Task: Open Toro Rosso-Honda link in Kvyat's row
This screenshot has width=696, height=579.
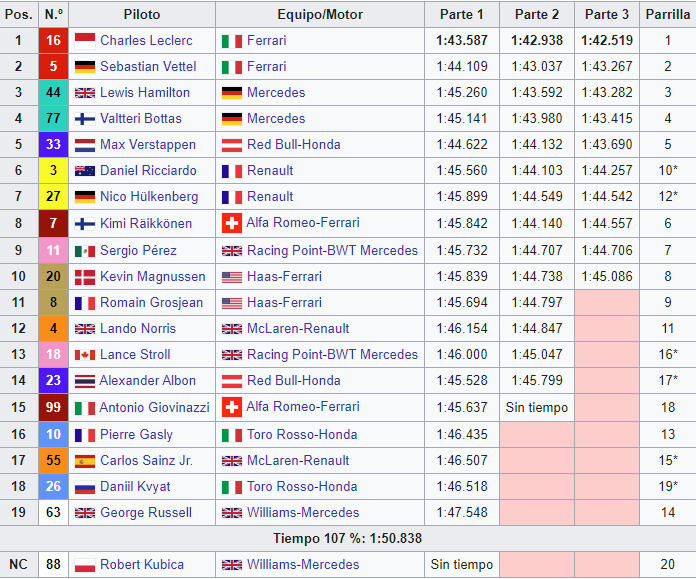Action: [x=302, y=487]
